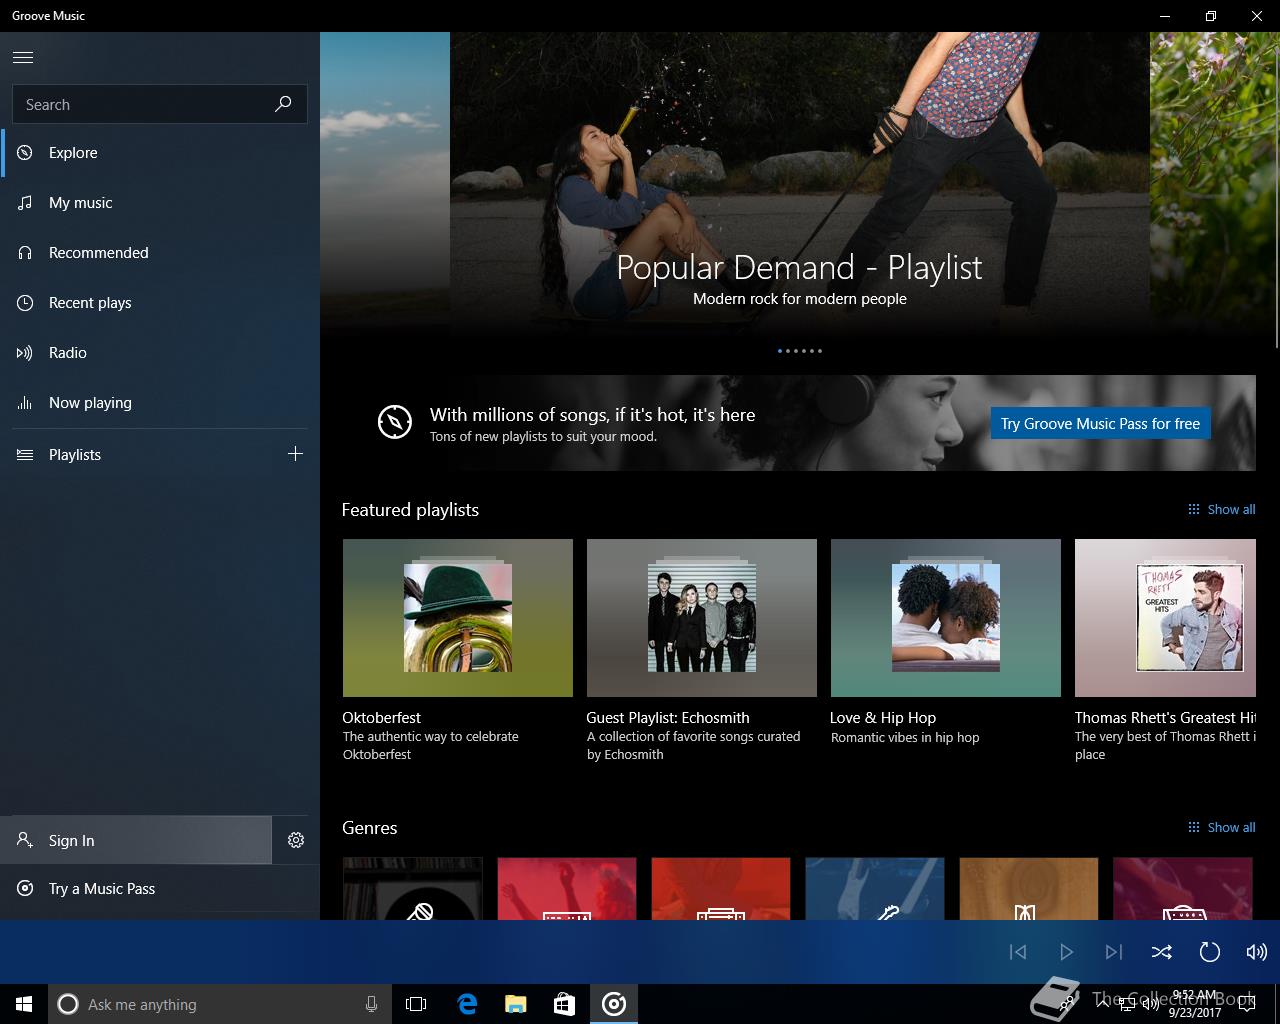Screen dimensions: 1280x1024
Task: Click the compass icon in the promo banner
Action: [395, 422]
